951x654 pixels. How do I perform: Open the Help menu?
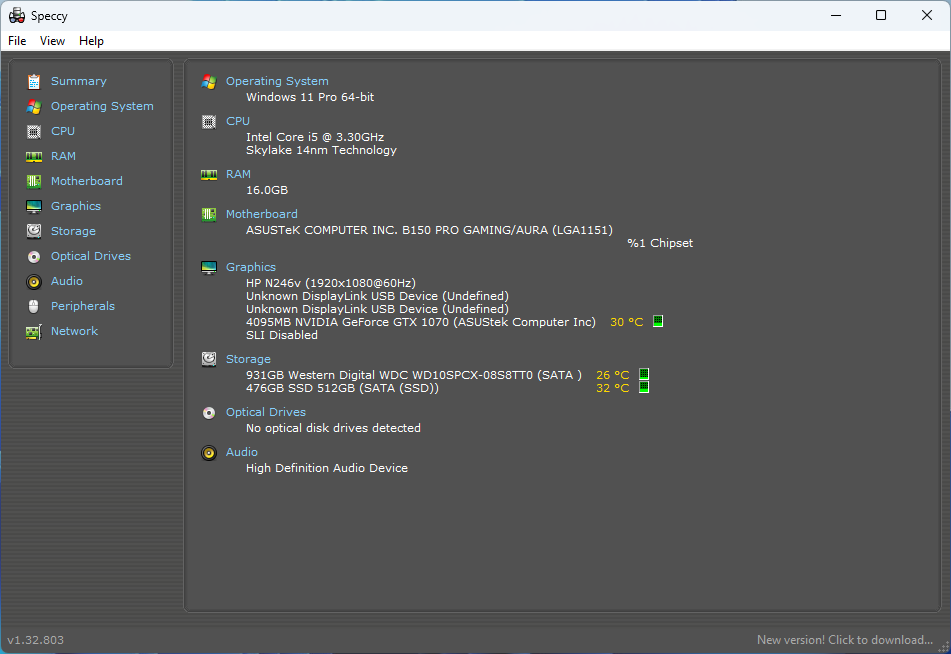click(91, 41)
